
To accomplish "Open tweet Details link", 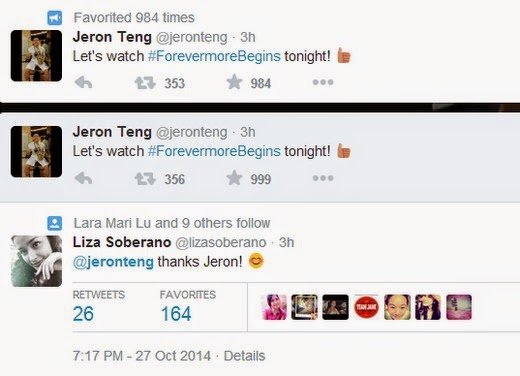I will pyautogui.click(x=244, y=356).
